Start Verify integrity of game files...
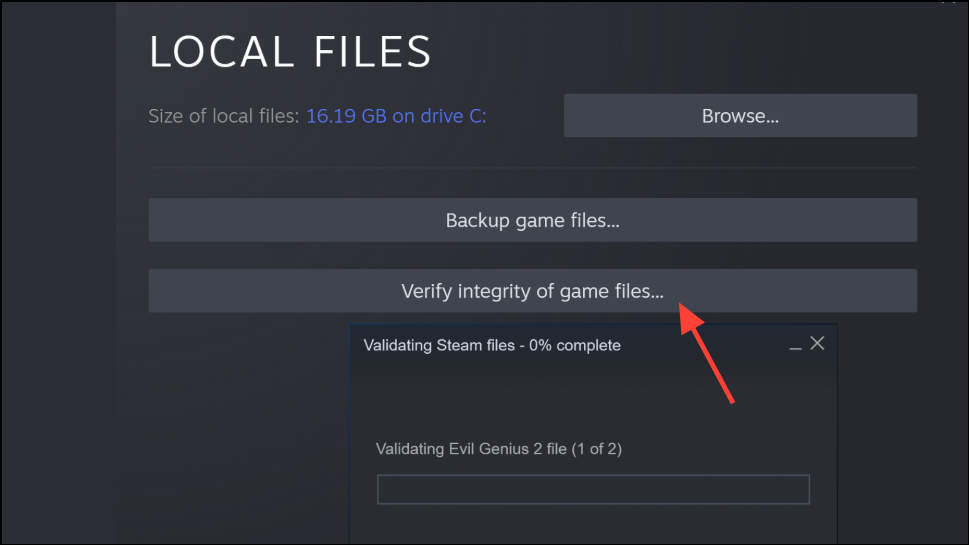The height and width of the screenshot is (545, 969). pos(533,290)
